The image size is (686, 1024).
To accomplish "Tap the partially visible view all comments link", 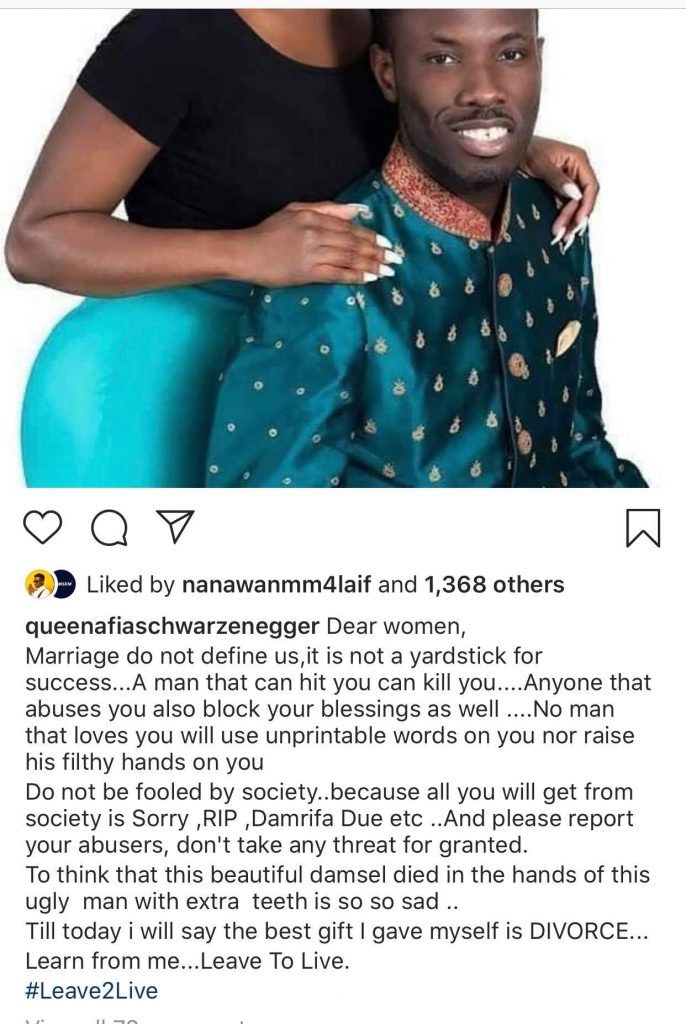I will pos(144,1019).
